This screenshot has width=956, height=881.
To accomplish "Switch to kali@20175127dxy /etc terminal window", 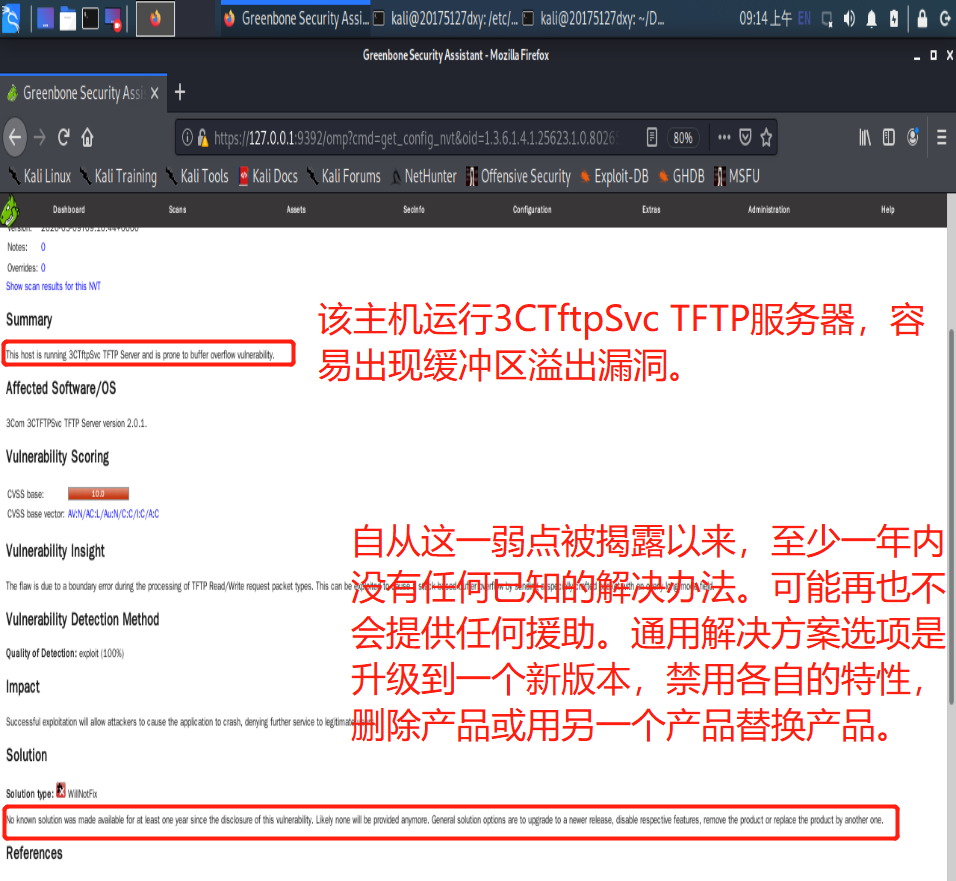I will tap(446, 19).
